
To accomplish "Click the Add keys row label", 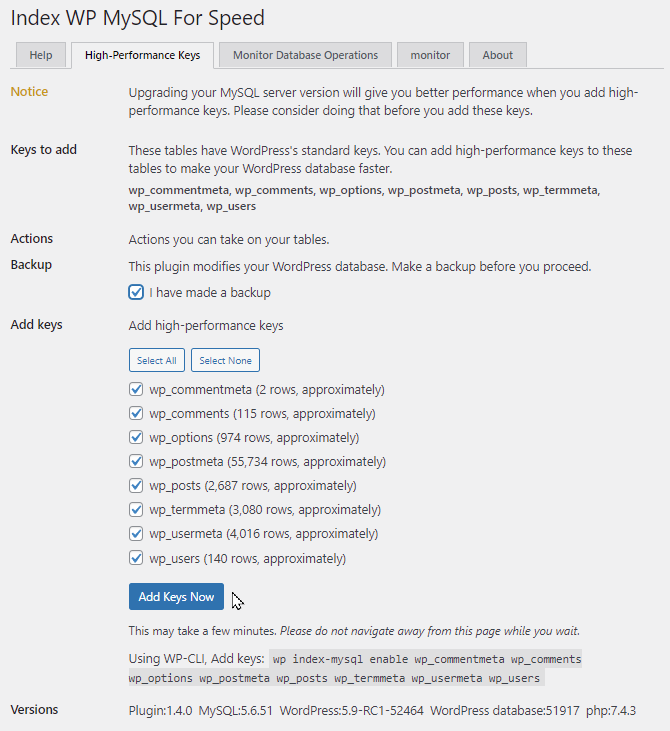I will [x=36, y=324].
